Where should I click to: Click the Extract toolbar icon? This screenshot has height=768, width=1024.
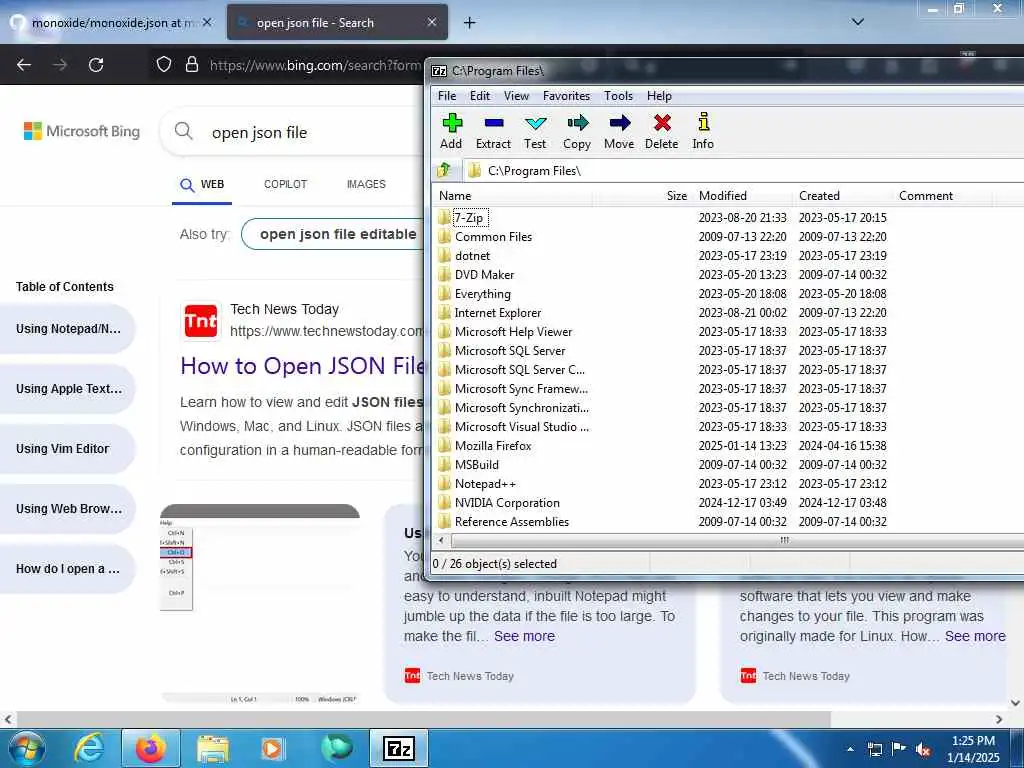tap(493, 131)
